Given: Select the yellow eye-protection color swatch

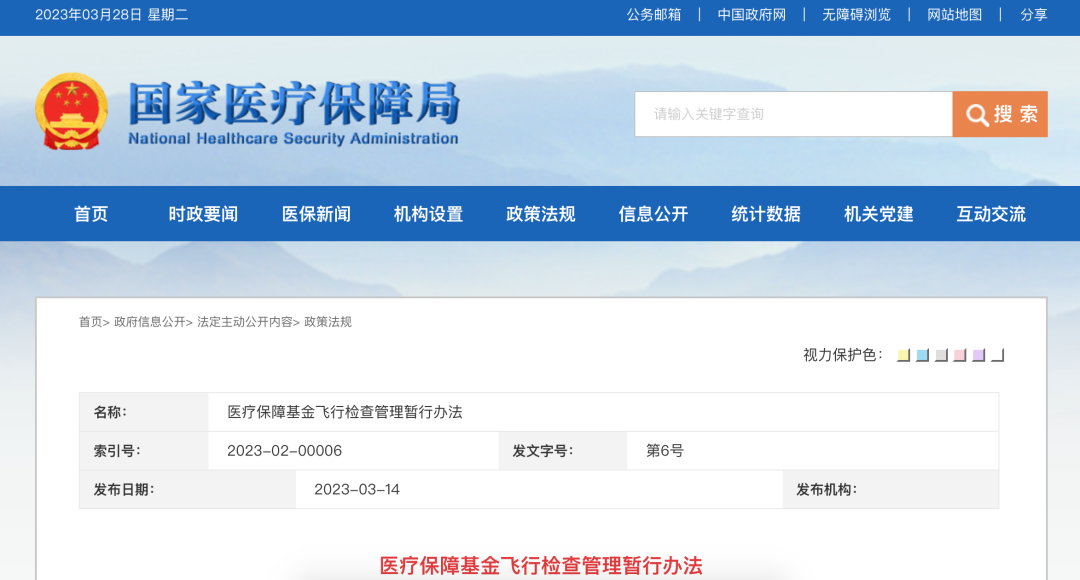Looking at the screenshot, I should pyautogui.click(x=903, y=355).
